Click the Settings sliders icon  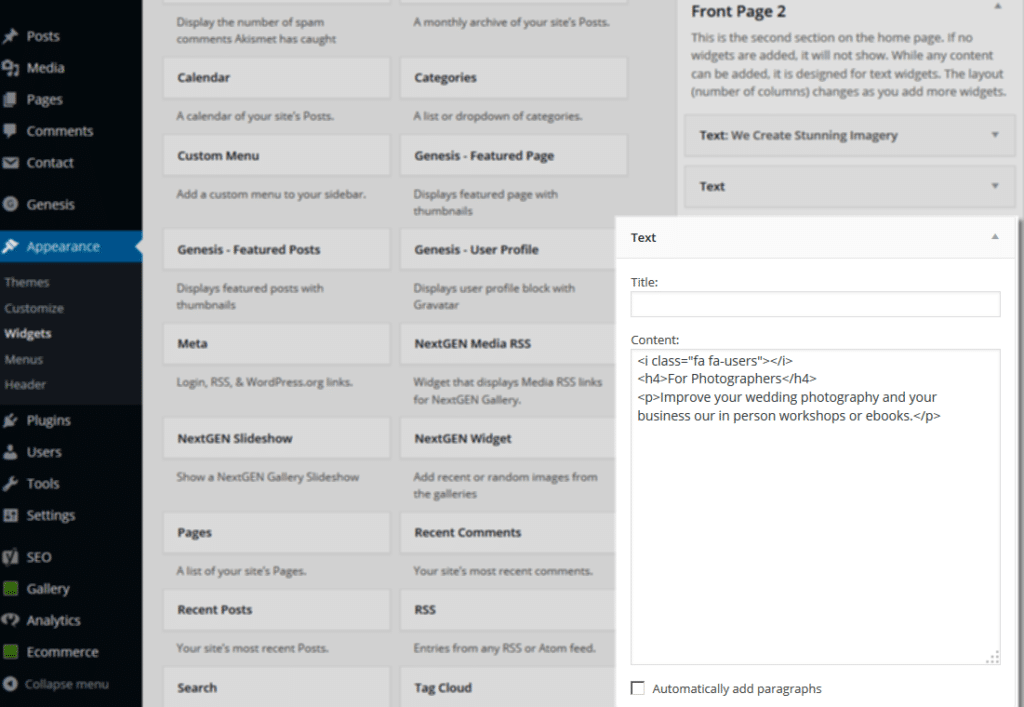pos(10,515)
